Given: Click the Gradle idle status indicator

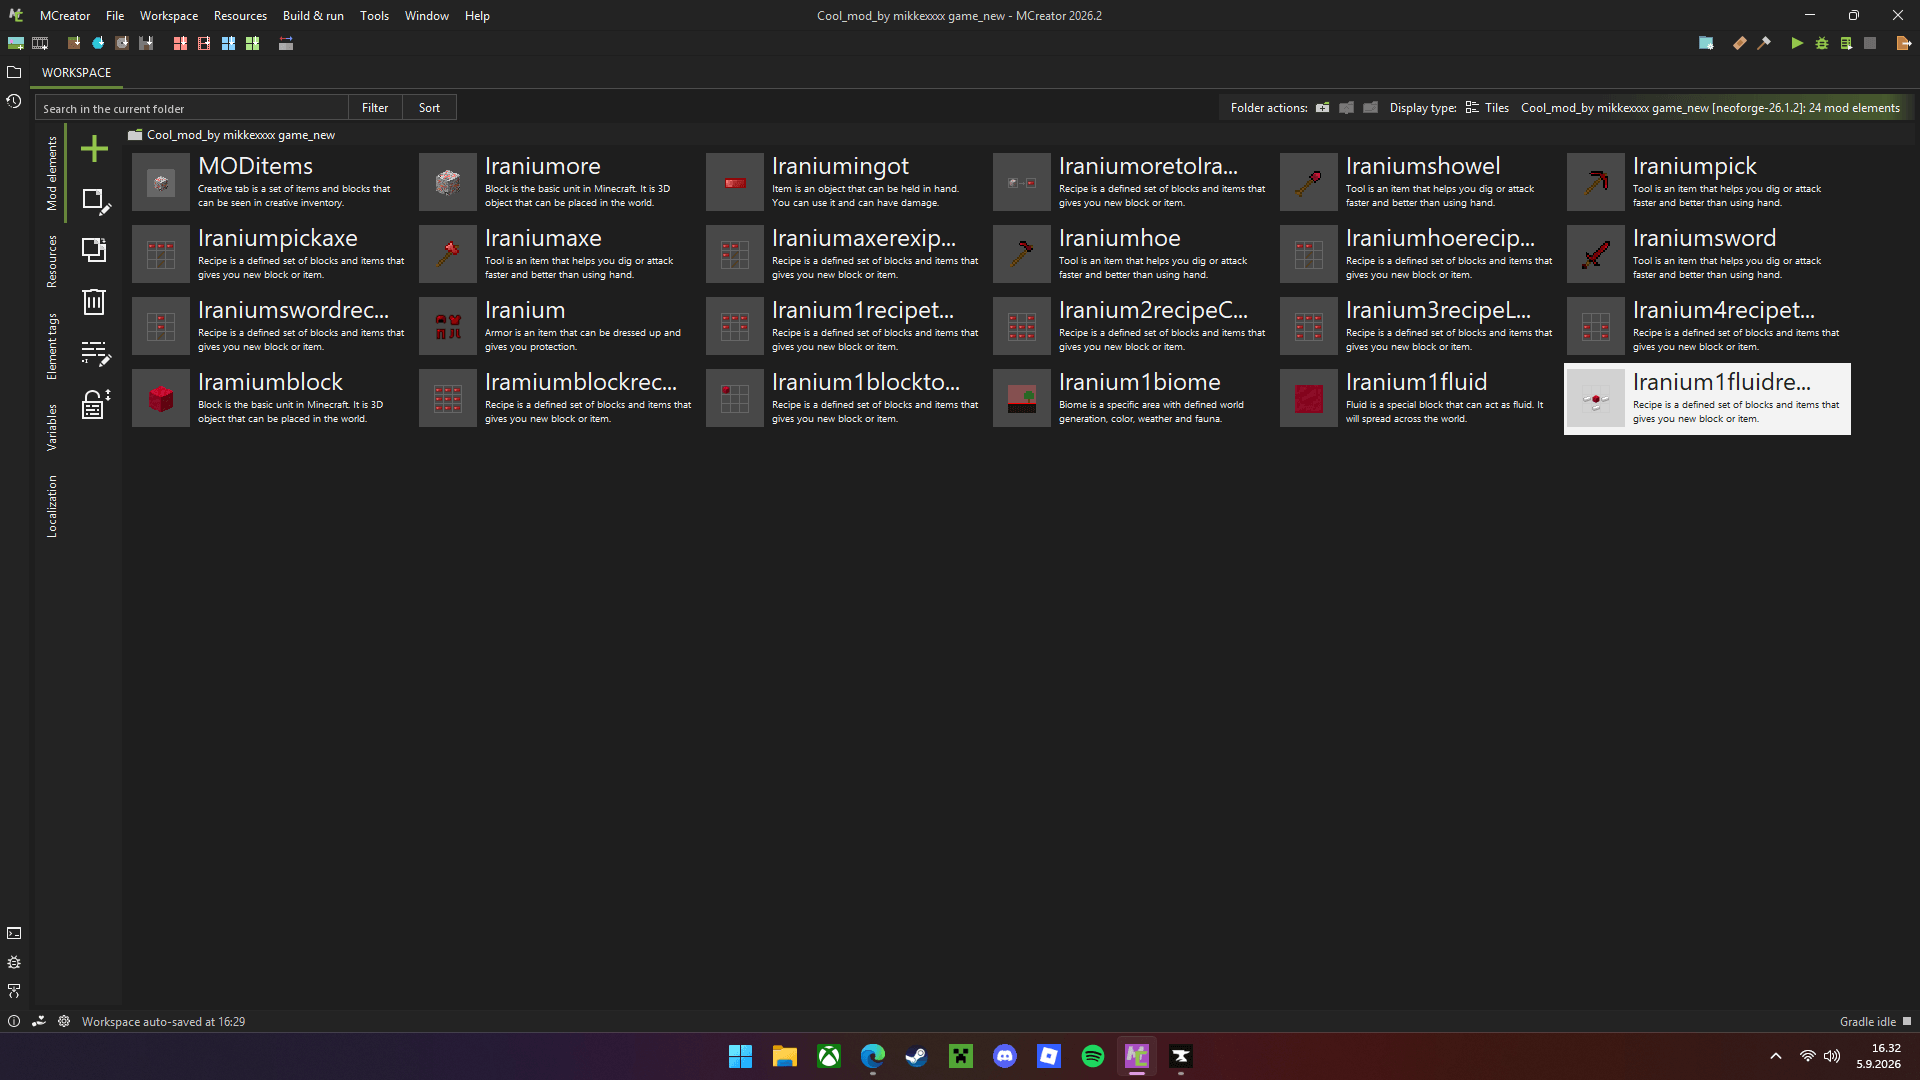Looking at the screenshot, I should [x=1875, y=1021].
